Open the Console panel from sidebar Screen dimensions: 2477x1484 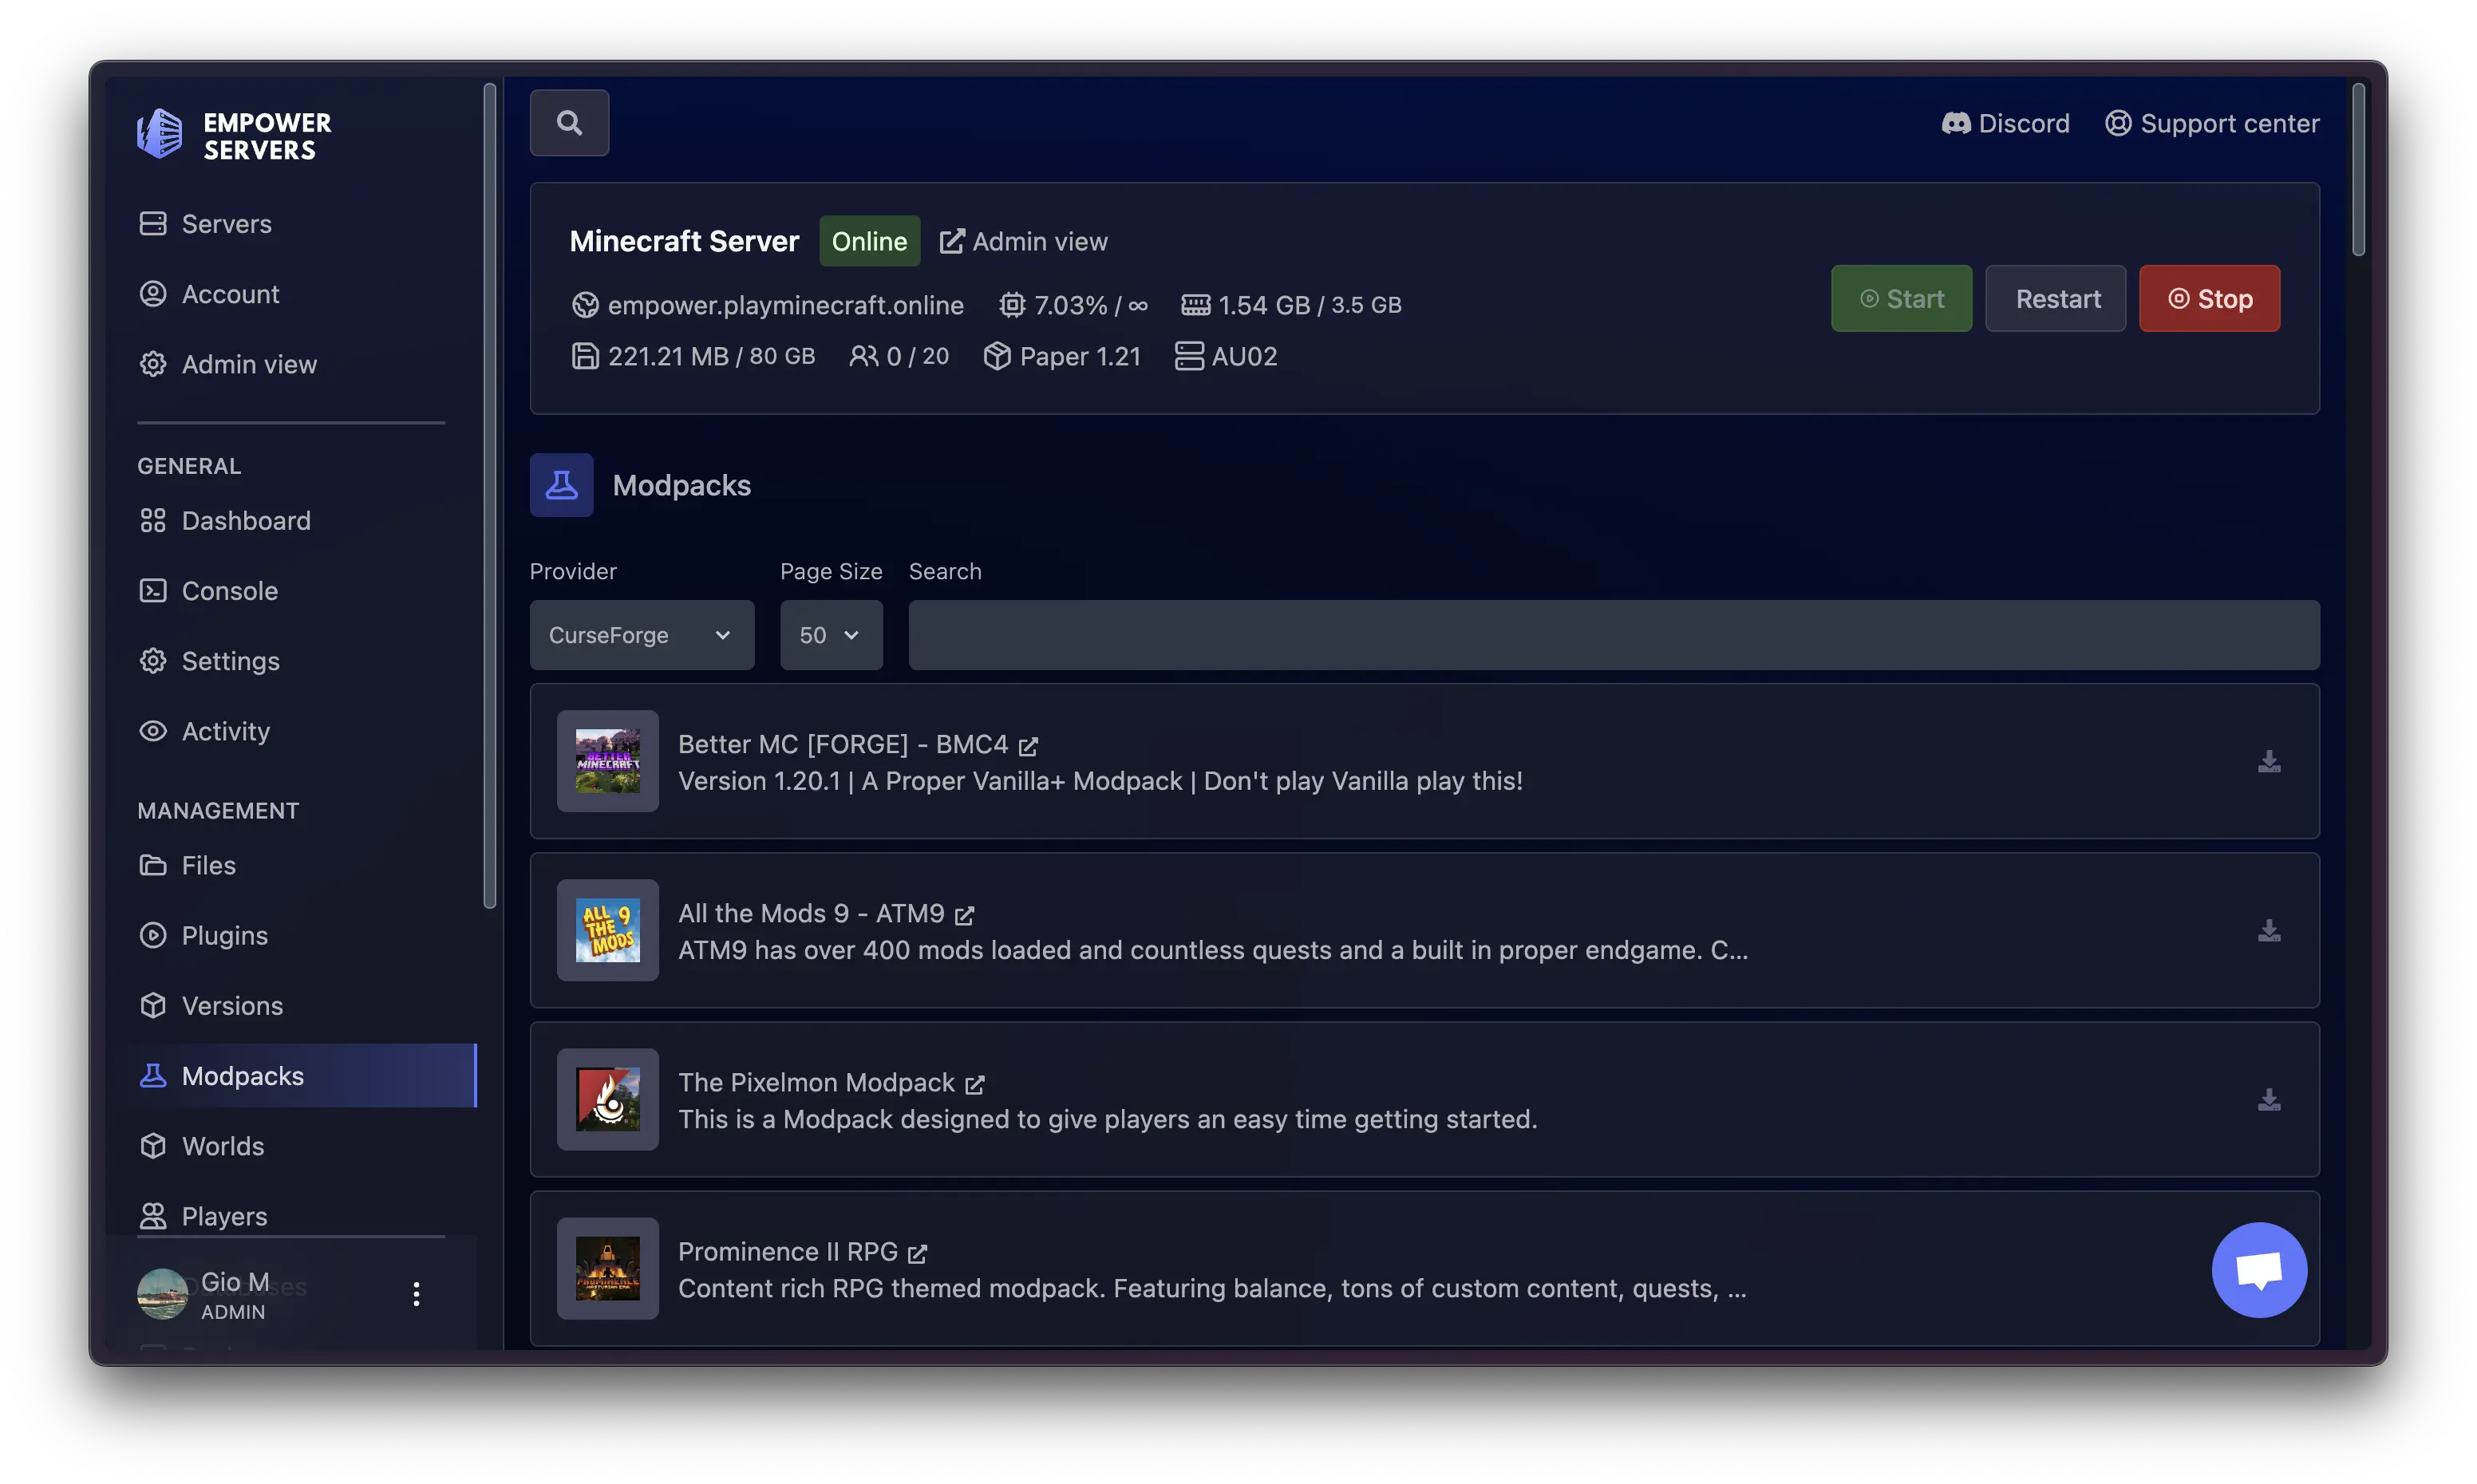pyautogui.click(x=228, y=590)
